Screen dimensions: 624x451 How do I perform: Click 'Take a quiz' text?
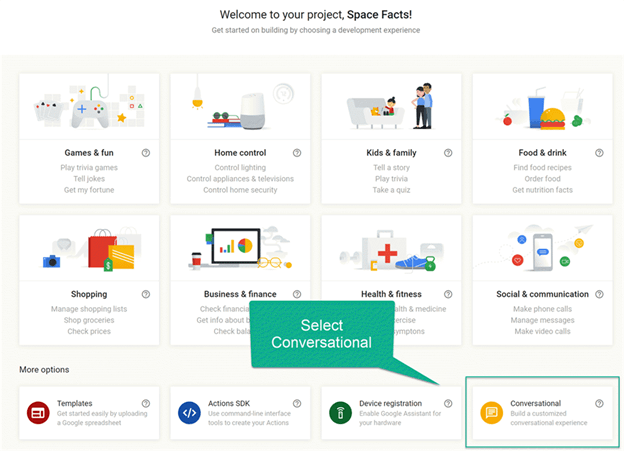click(391, 190)
